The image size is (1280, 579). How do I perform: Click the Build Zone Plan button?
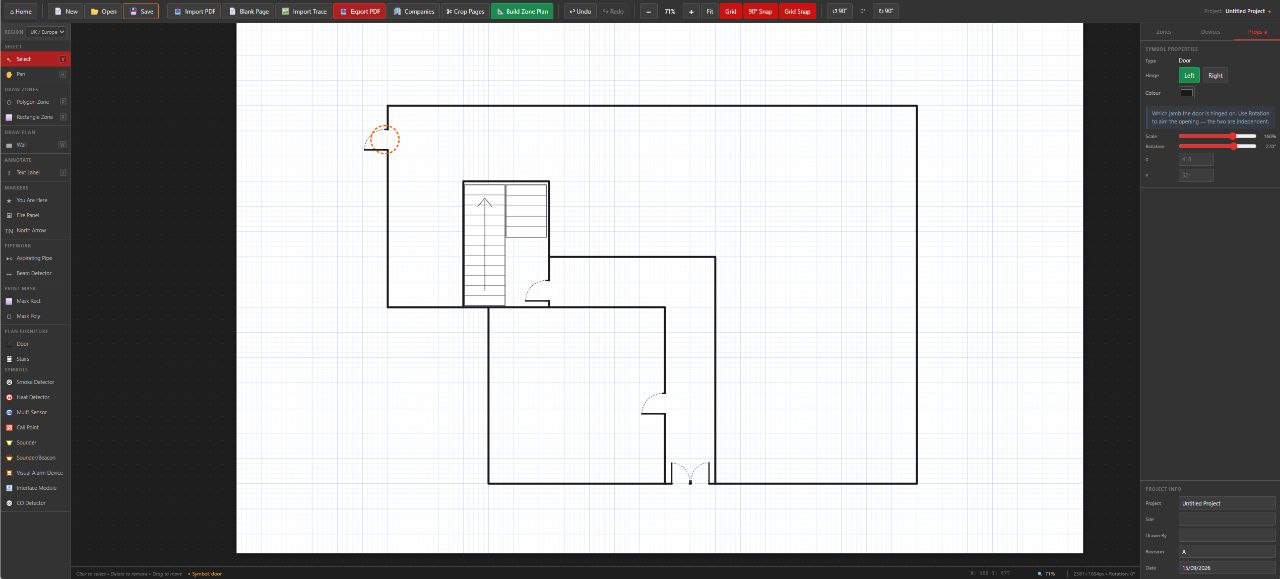pyautogui.click(x=522, y=11)
